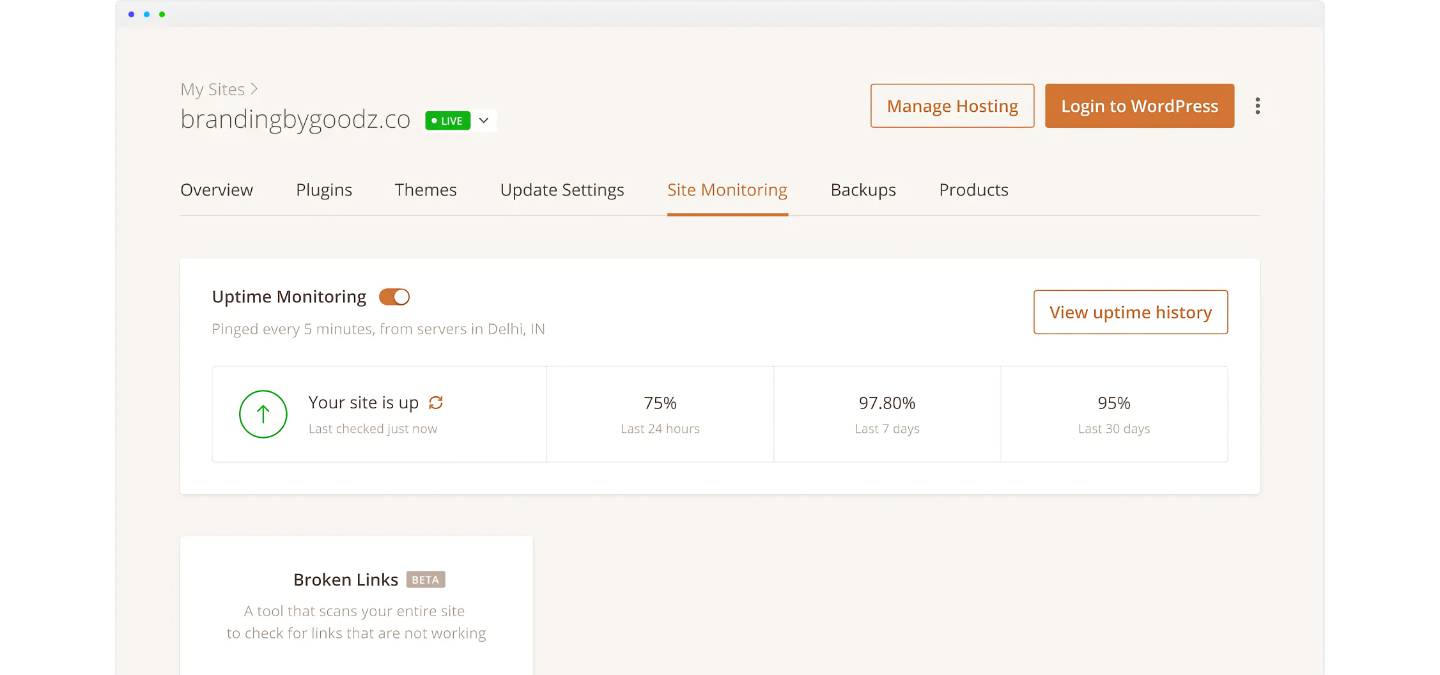Click the Last 24 hours 75% stat

660,414
